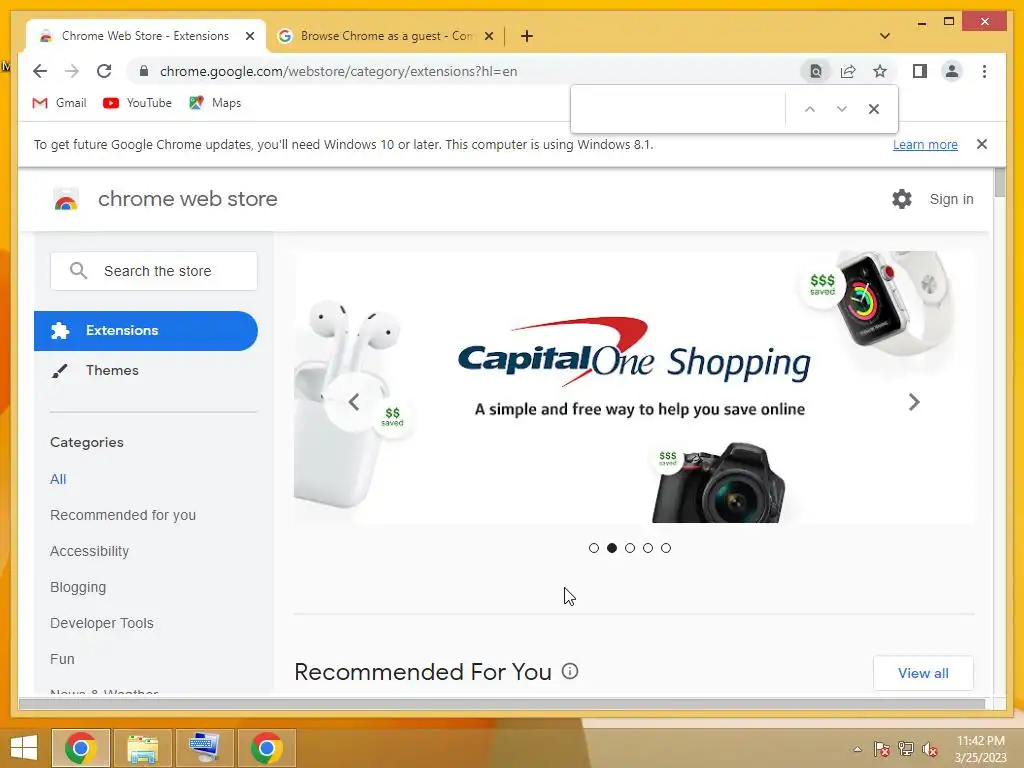Click the forward navigation arrow

tap(72, 71)
